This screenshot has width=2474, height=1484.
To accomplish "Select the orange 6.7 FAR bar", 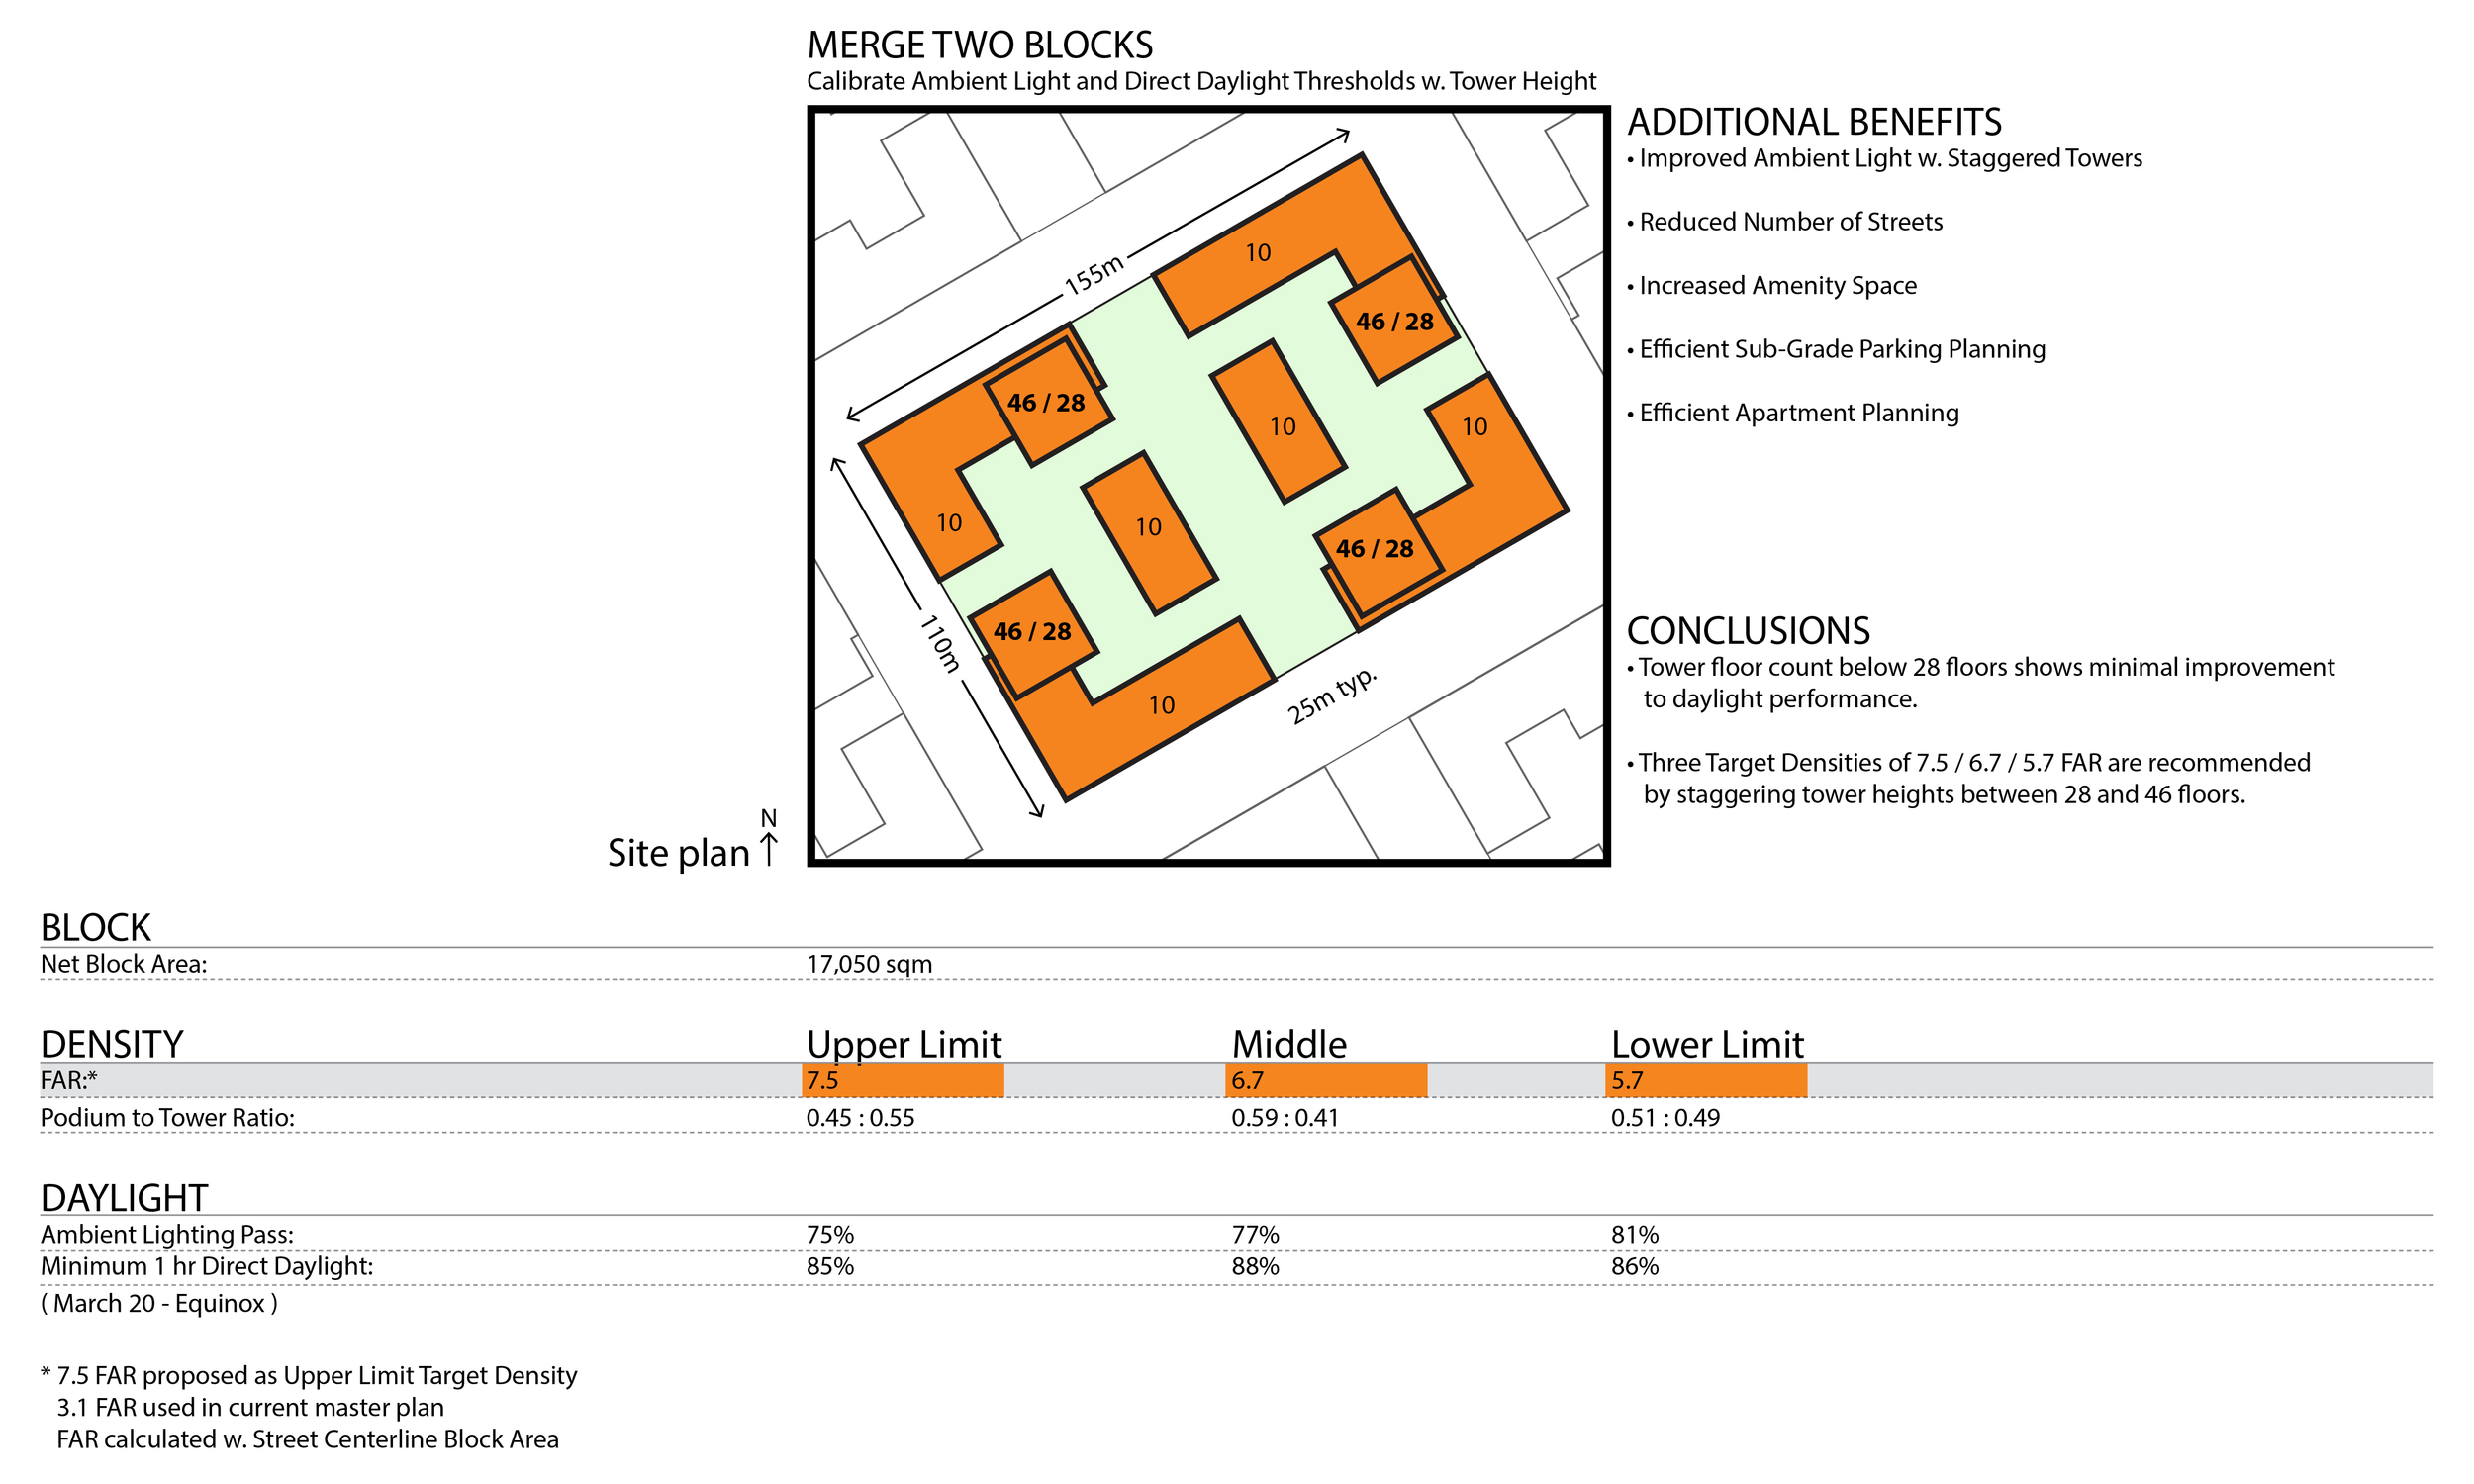I will tap(1326, 1080).
